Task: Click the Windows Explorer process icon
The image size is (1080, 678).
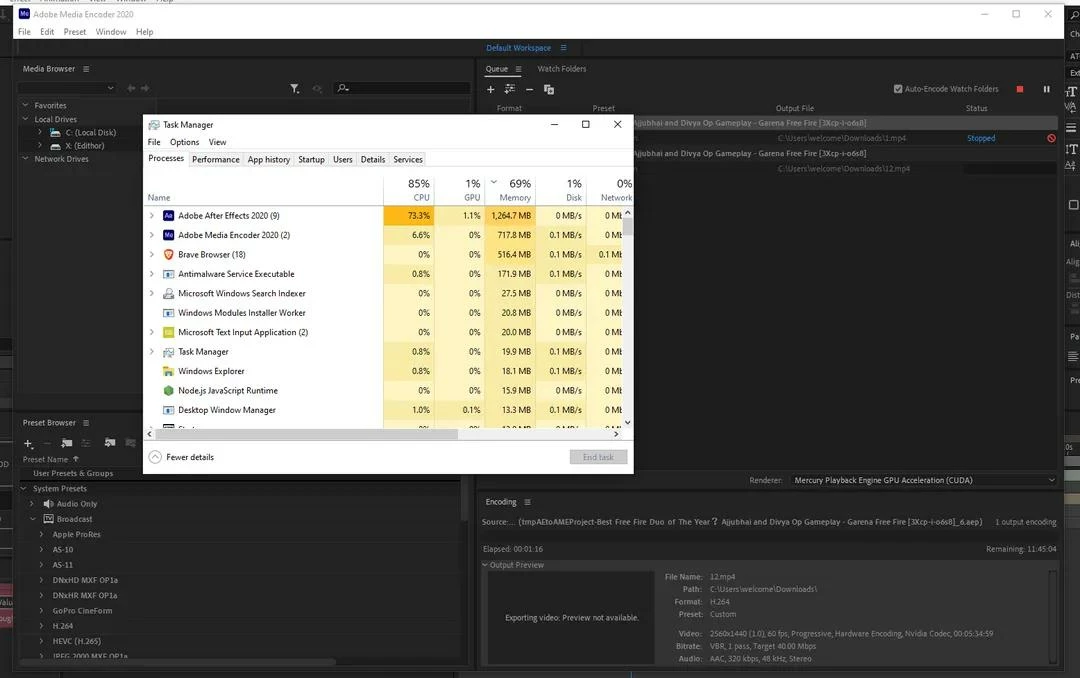Action: [168, 371]
